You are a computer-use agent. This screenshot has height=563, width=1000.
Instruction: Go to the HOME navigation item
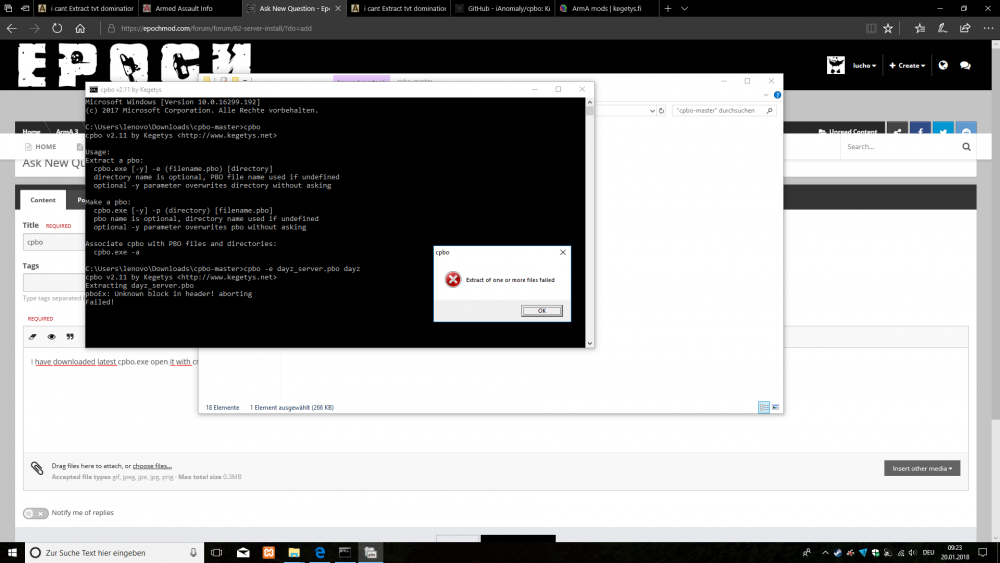[x=40, y=147]
